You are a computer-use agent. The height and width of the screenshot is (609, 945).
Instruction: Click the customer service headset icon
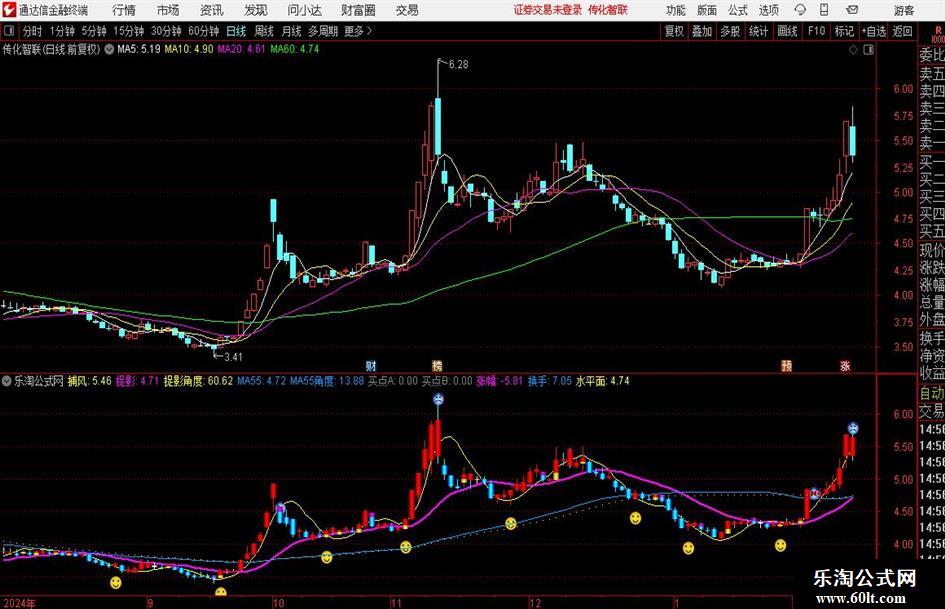coord(800,10)
